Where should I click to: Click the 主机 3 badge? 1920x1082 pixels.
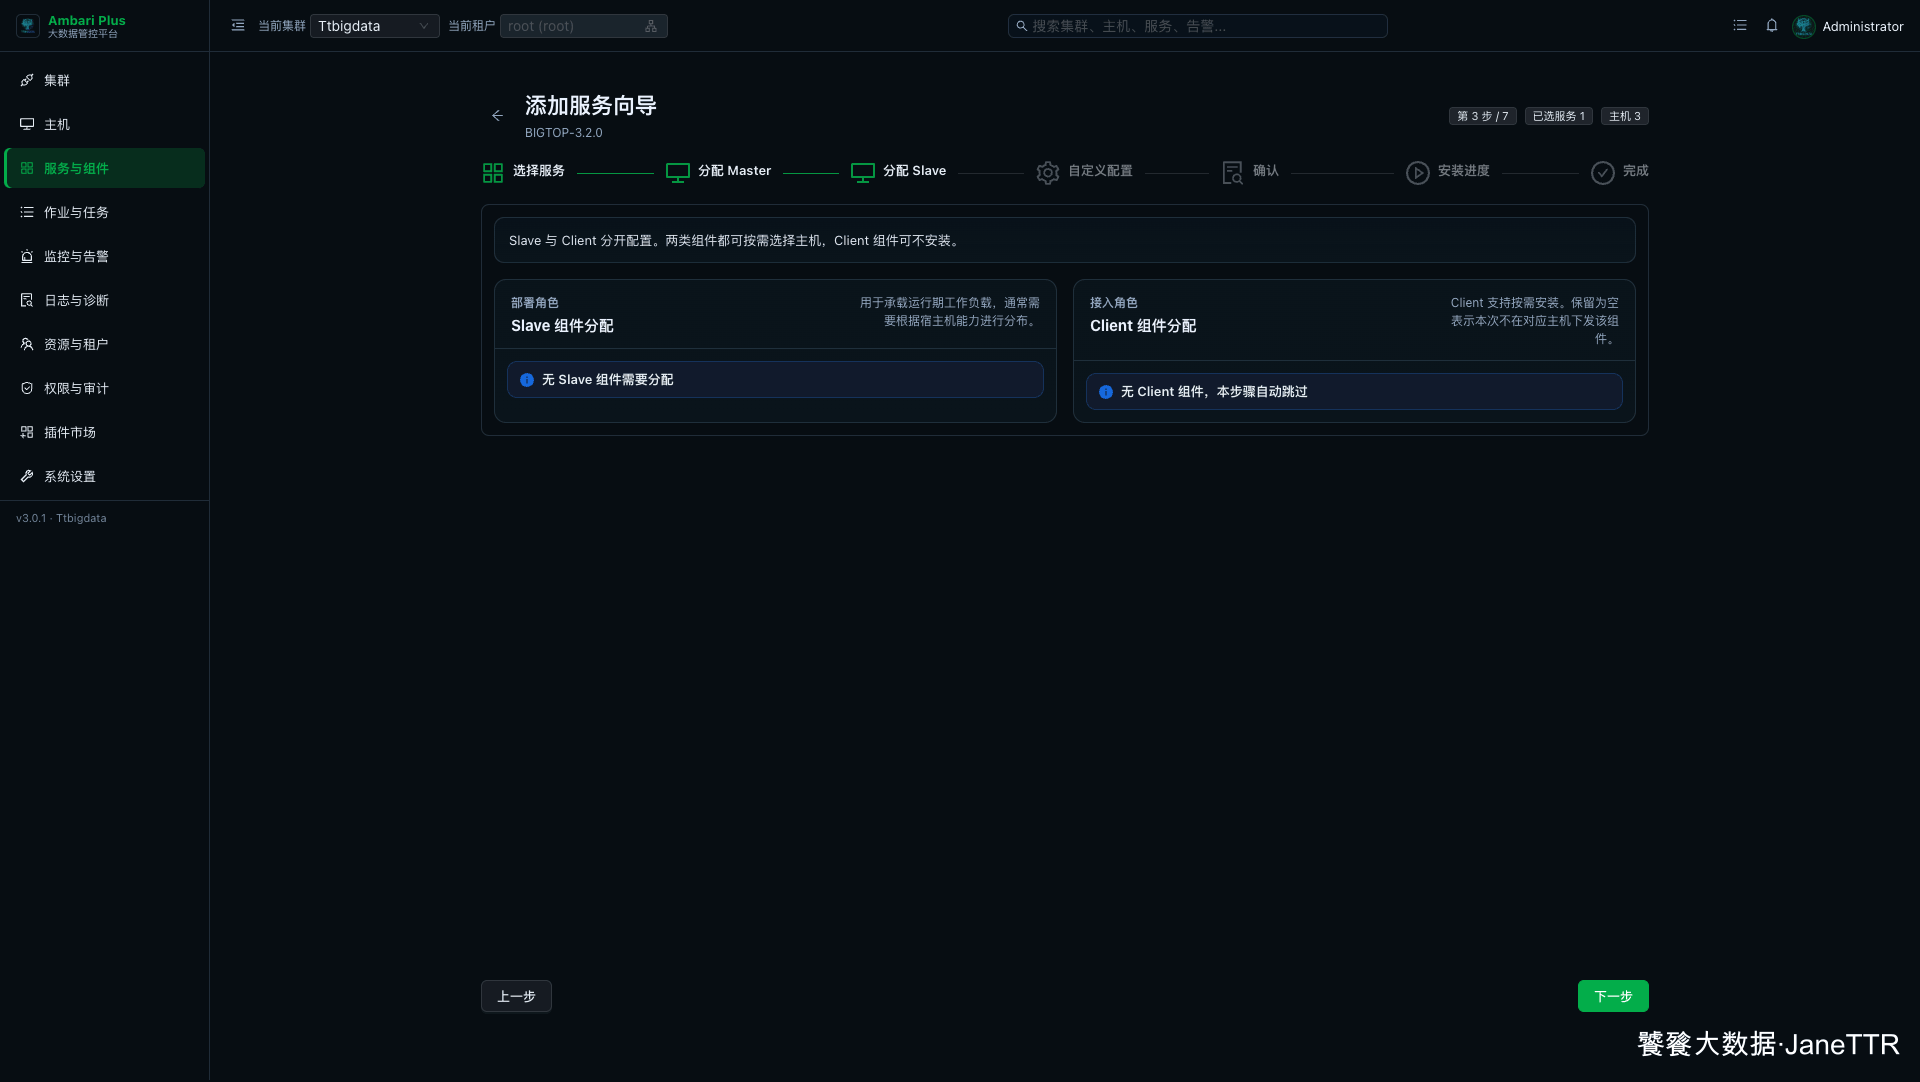tap(1624, 116)
